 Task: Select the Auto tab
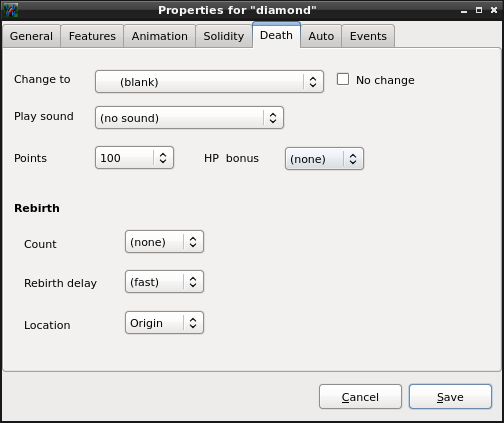pyautogui.click(x=321, y=36)
